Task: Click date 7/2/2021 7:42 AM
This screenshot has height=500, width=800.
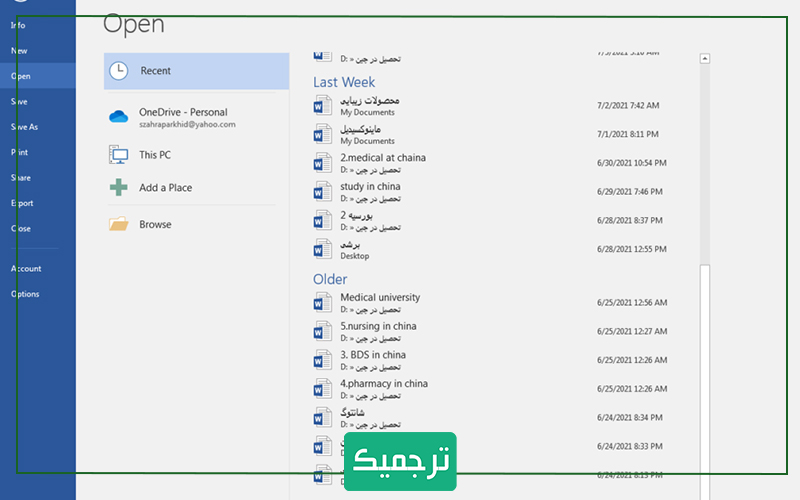Action: coord(628,106)
